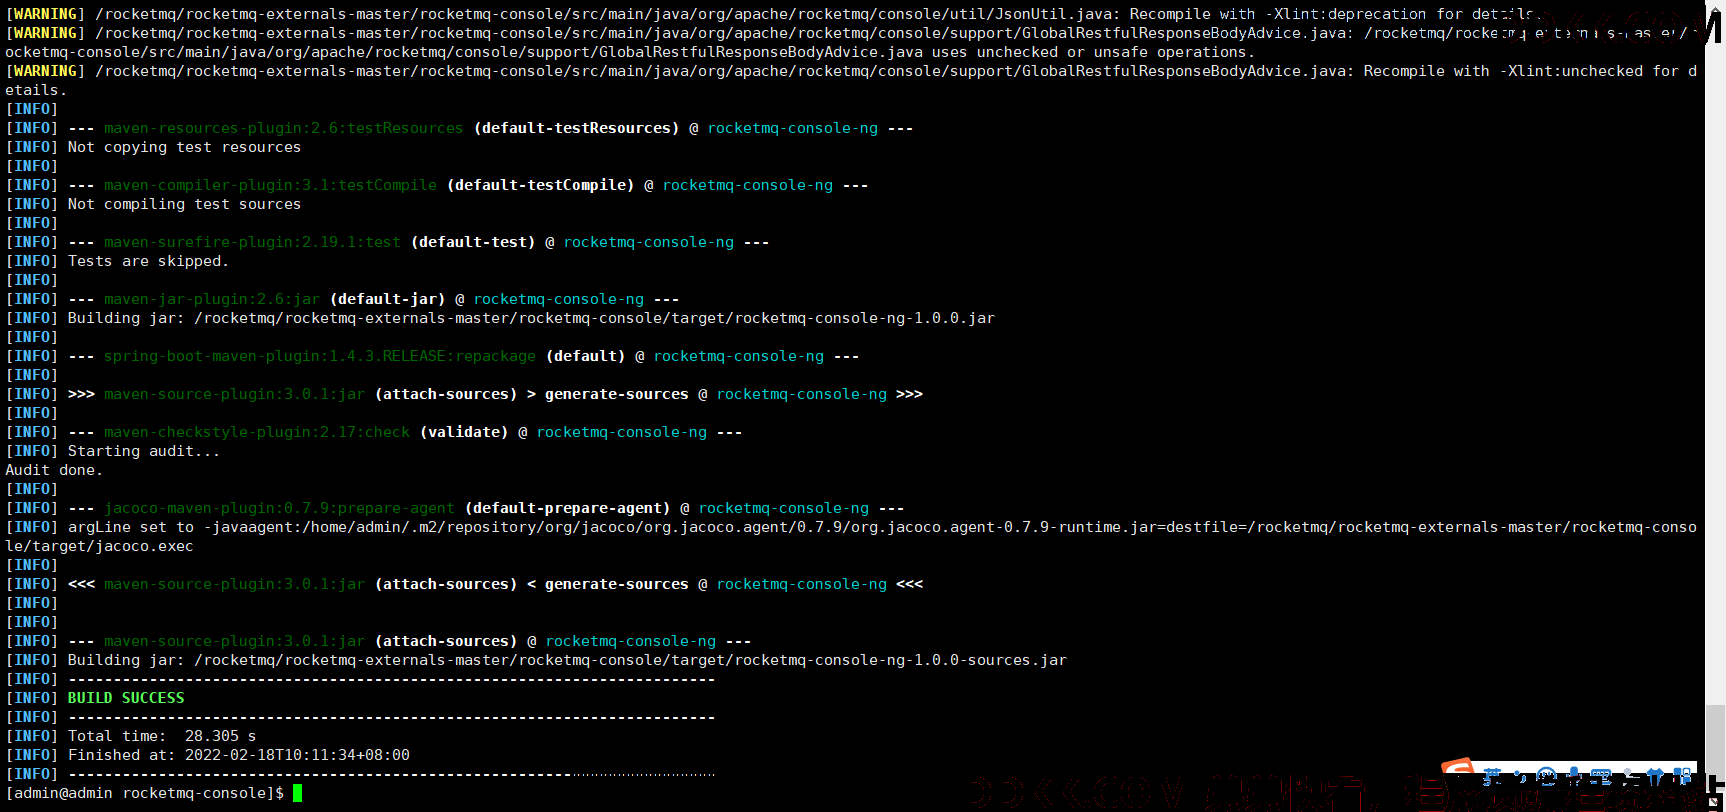Toggle the punctuation mode icon in IME bar
1726x812 pixels.
click(x=1520, y=776)
